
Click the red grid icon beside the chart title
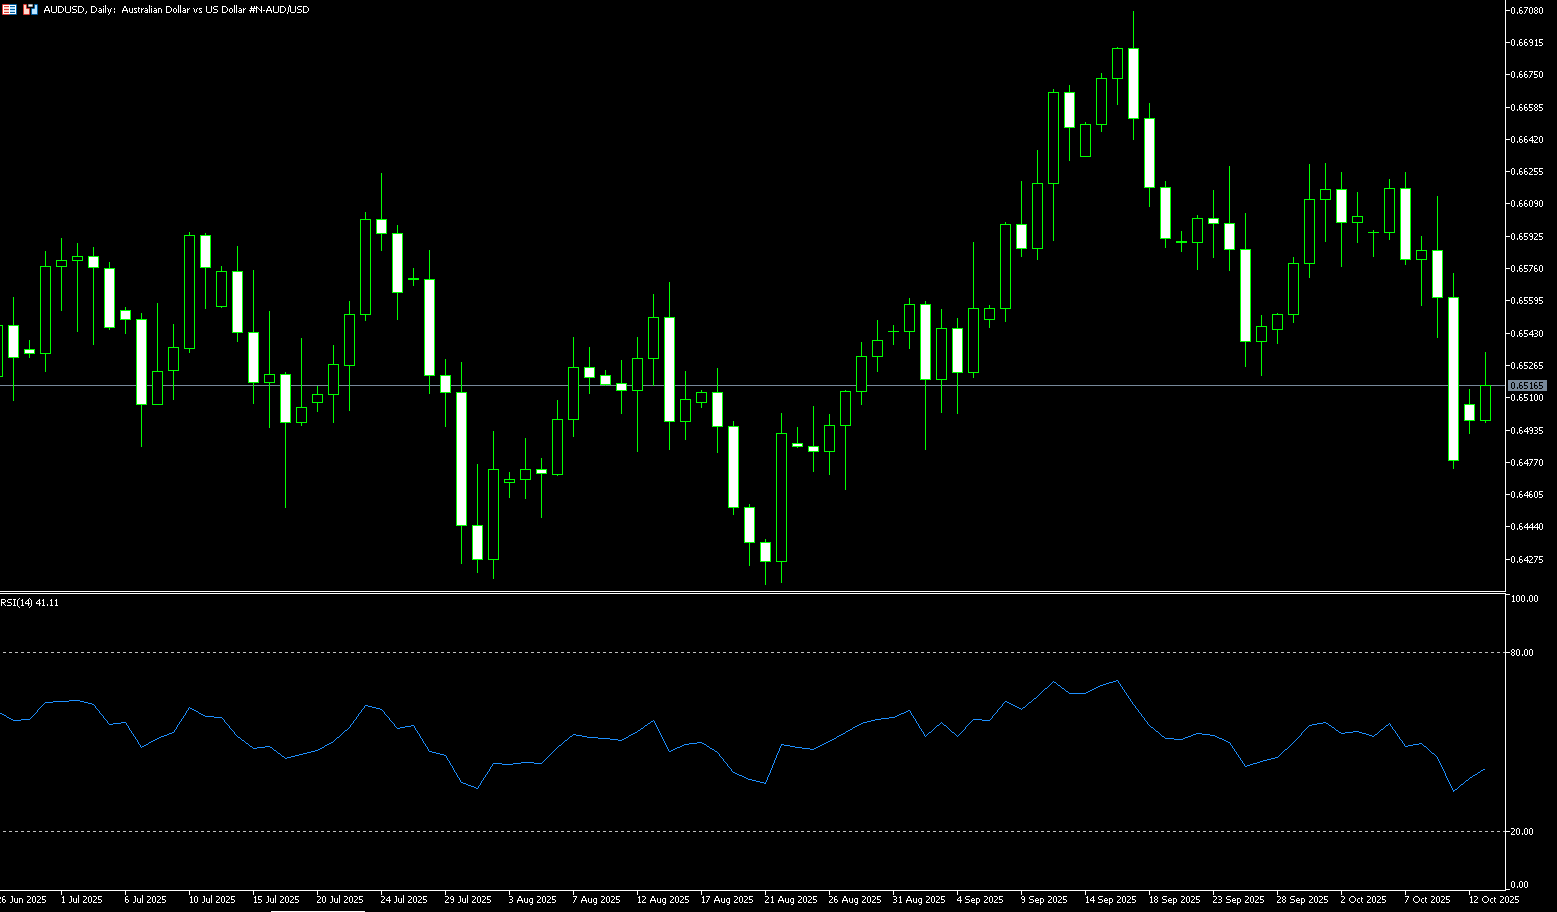tap(9, 9)
